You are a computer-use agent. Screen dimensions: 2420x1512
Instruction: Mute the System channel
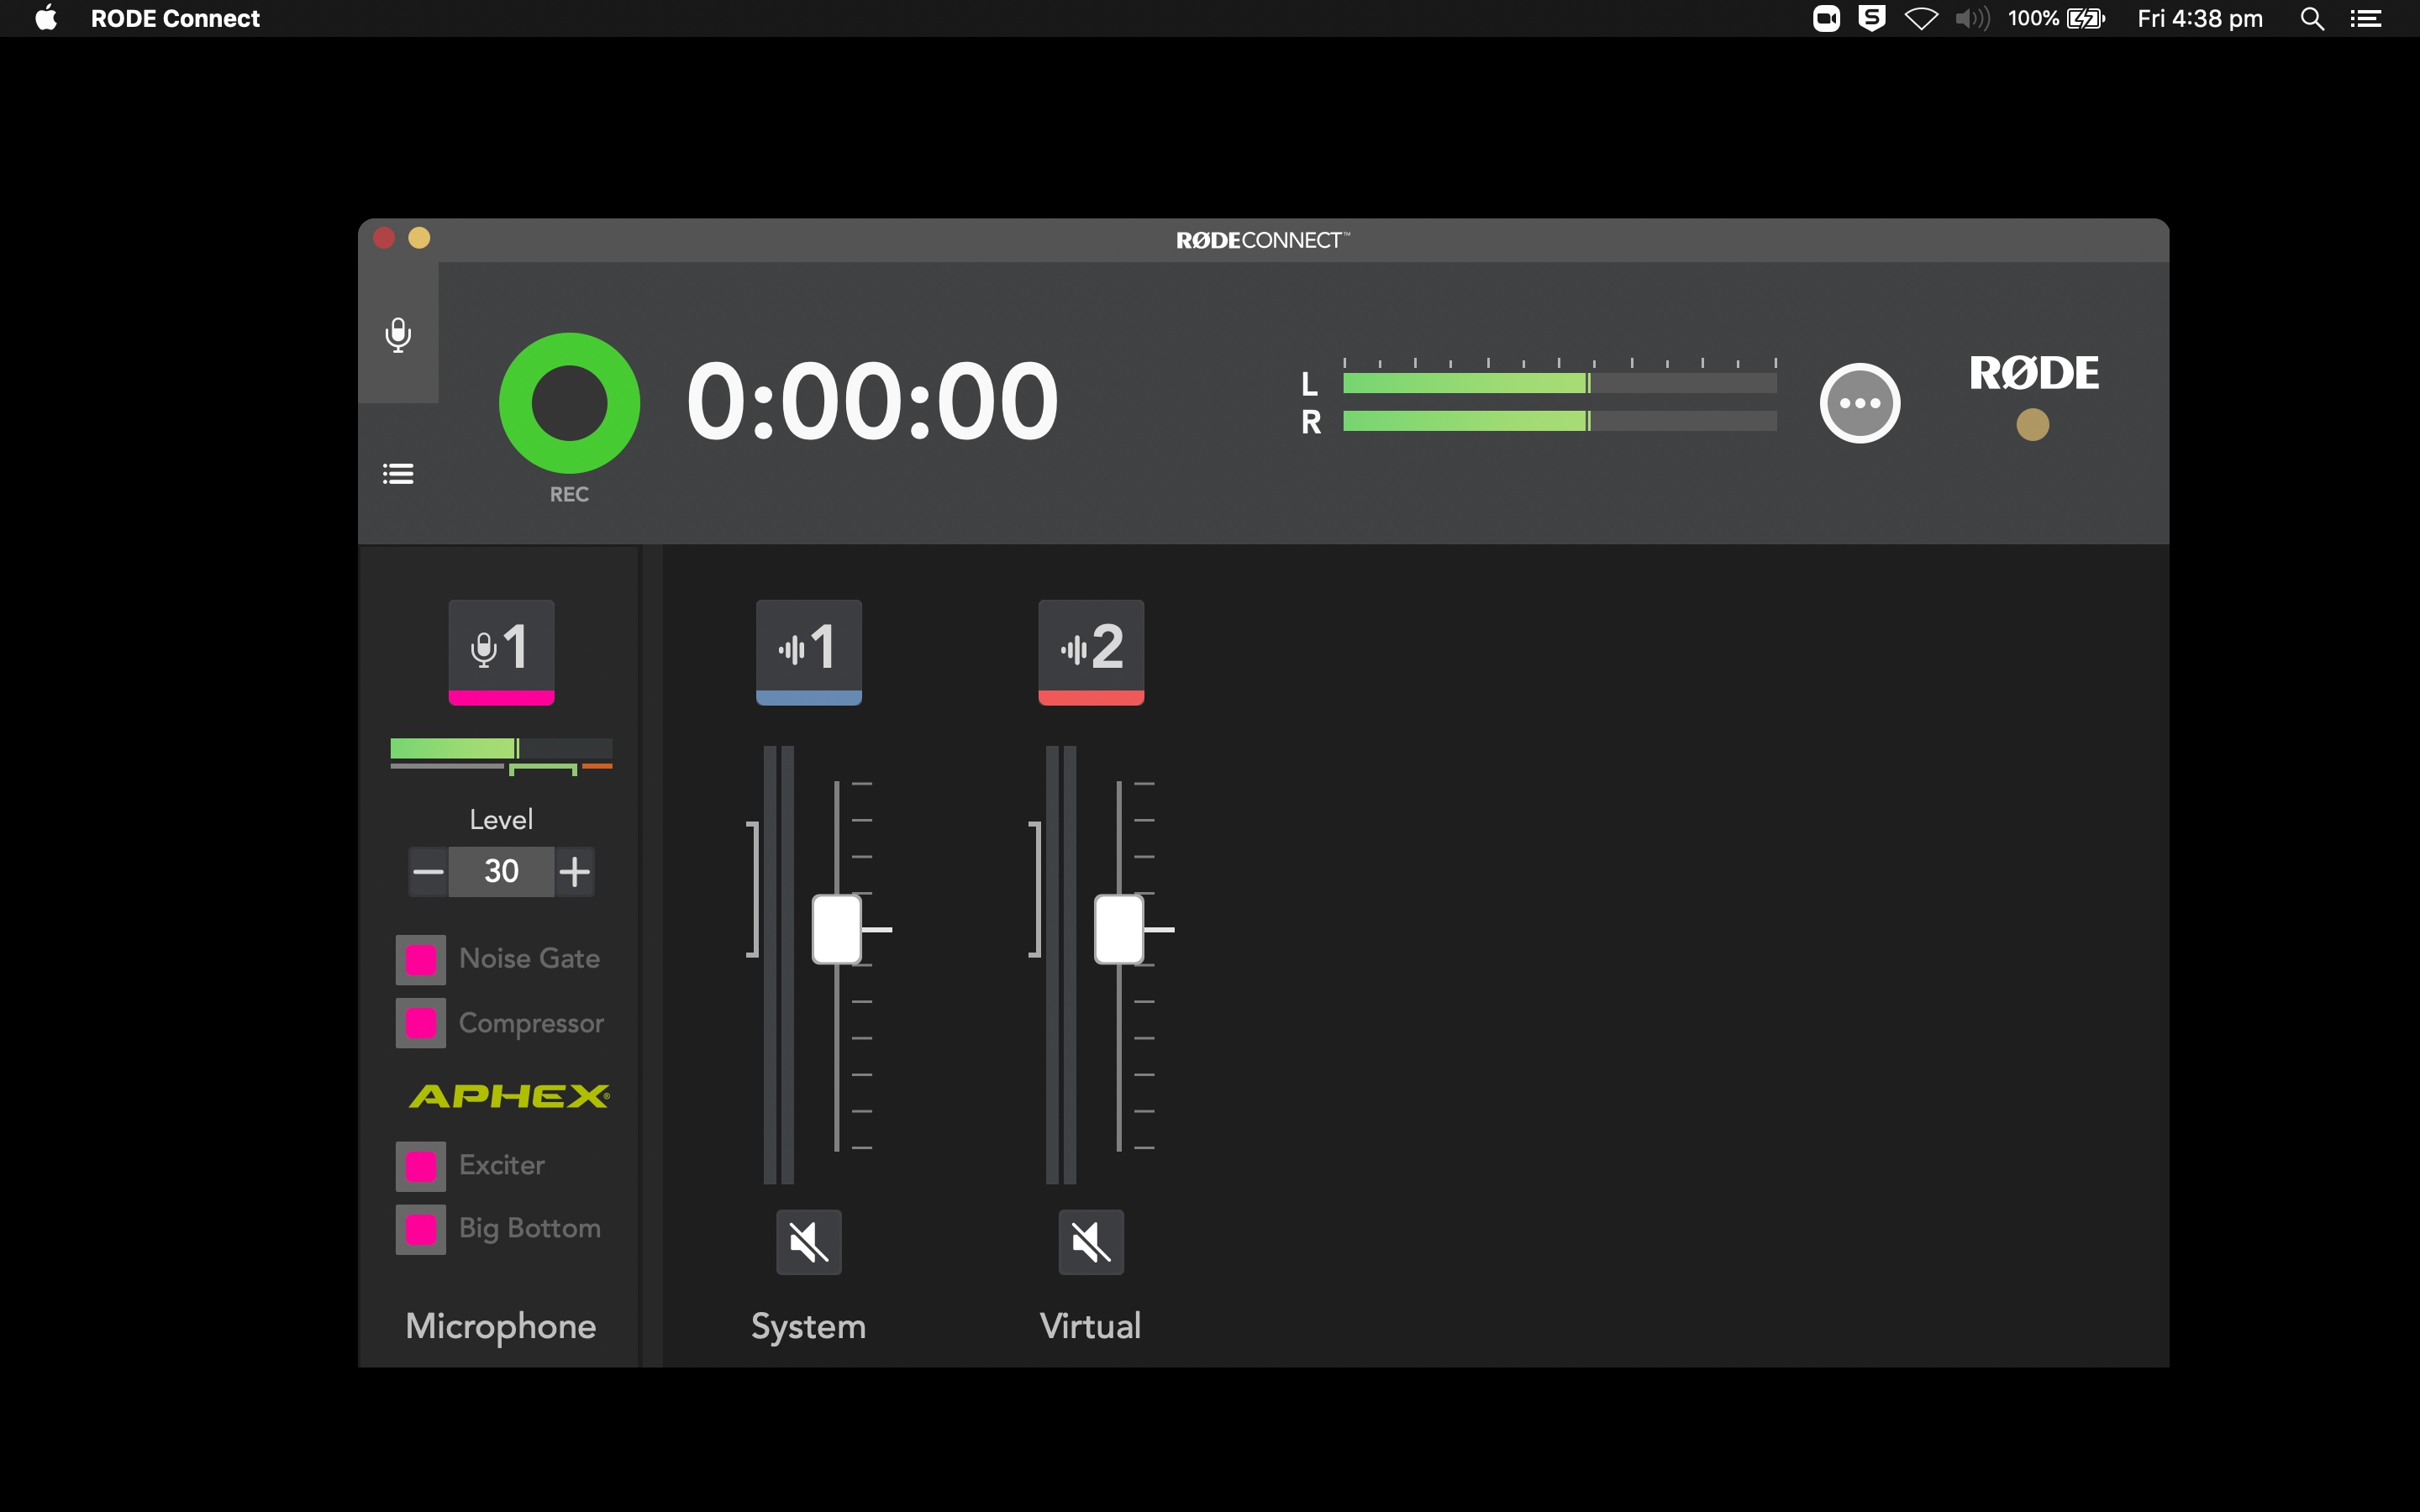pyautogui.click(x=808, y=1241)
